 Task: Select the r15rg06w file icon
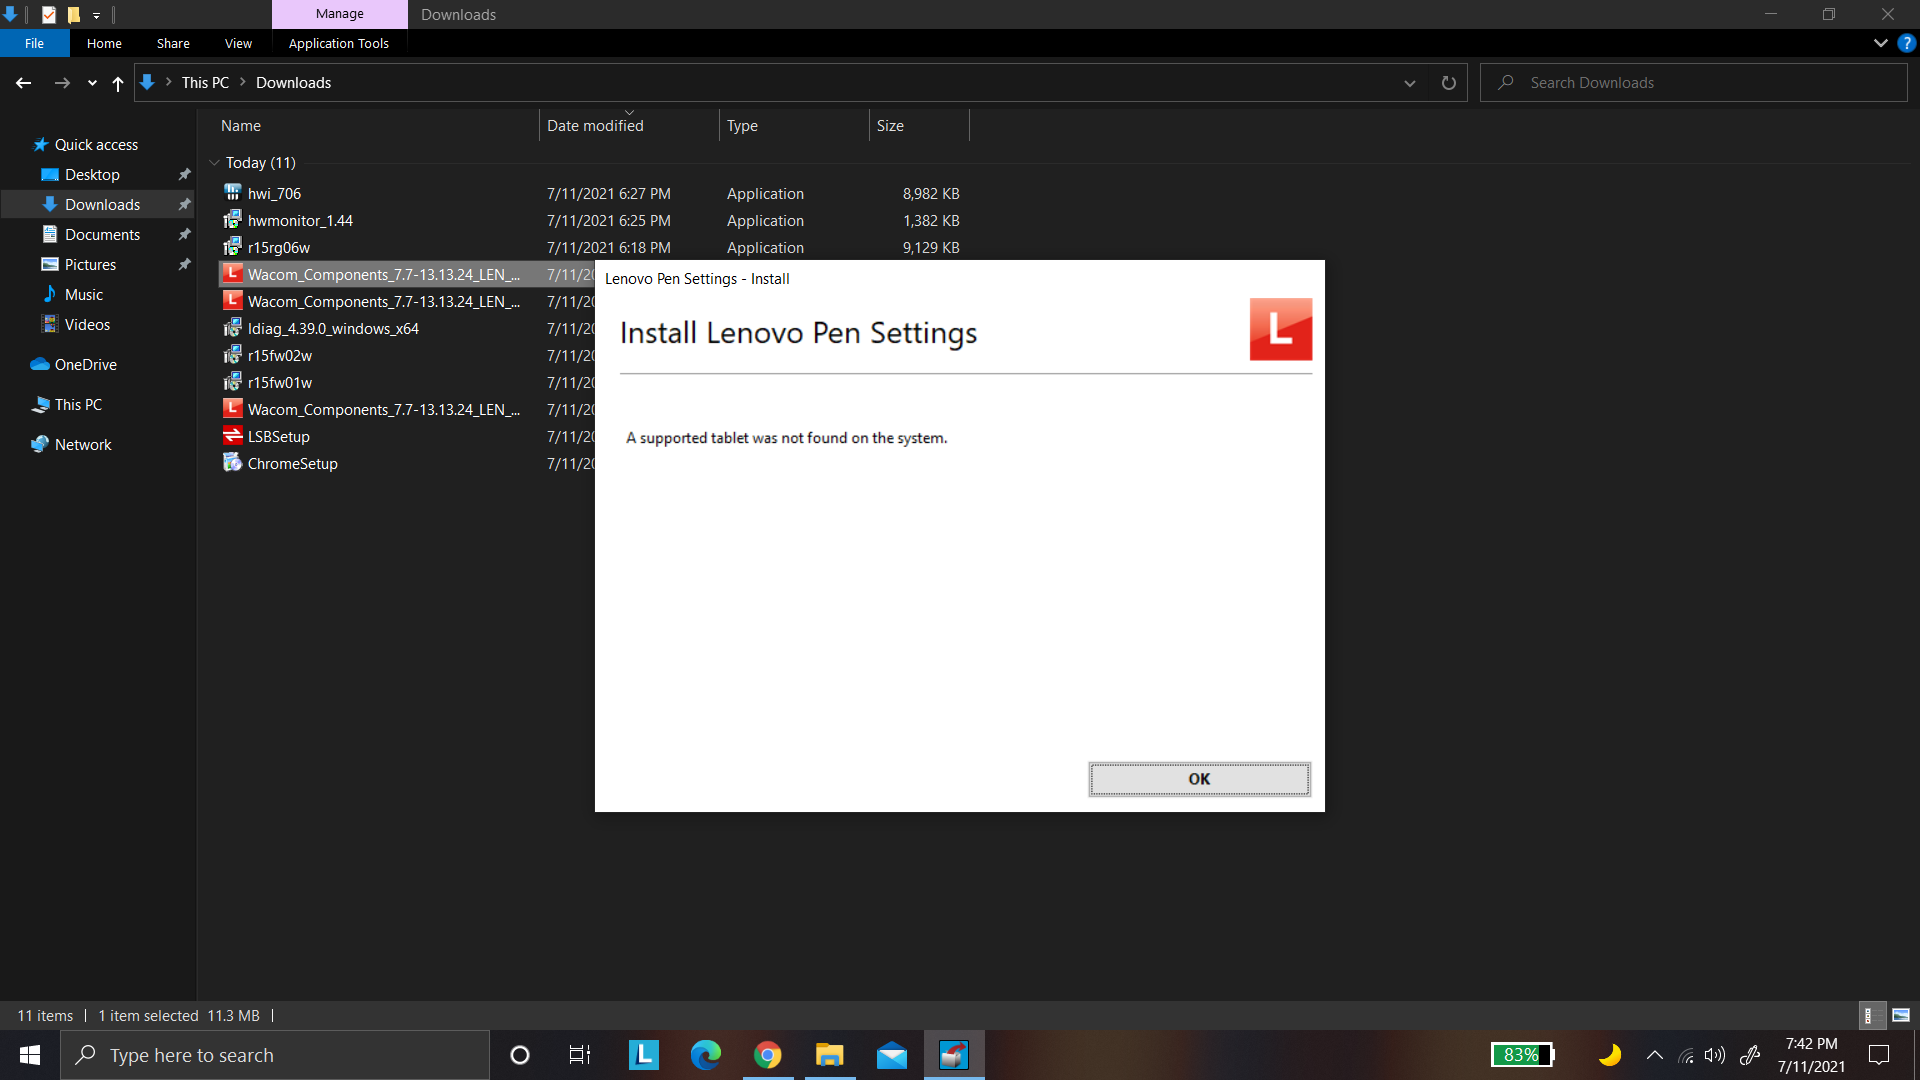(x=232, y=246)
